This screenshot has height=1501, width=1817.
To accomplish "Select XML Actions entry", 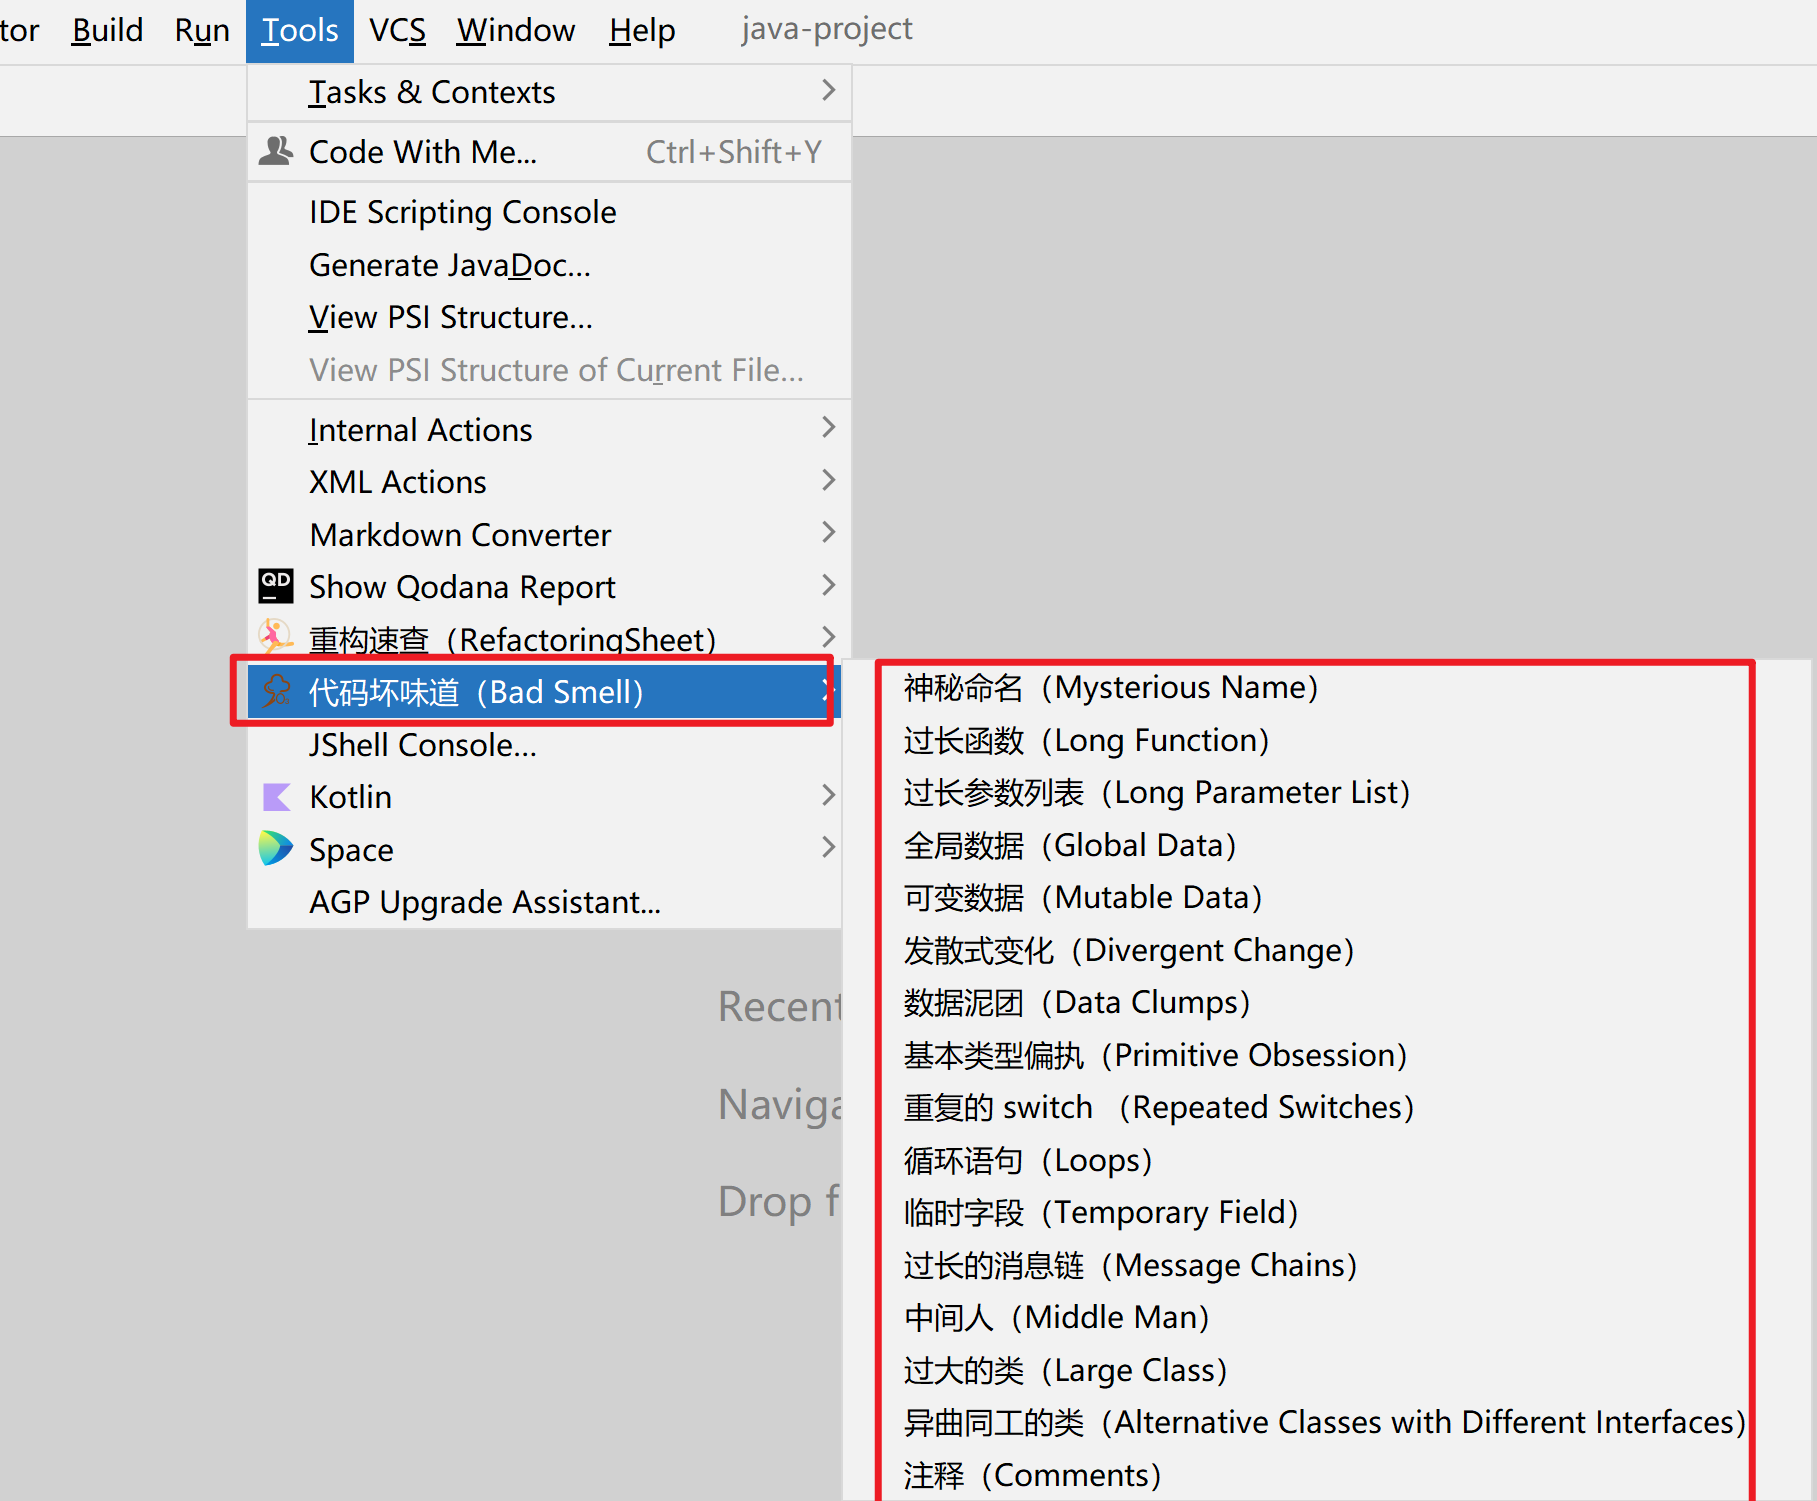I will (549, 482).
